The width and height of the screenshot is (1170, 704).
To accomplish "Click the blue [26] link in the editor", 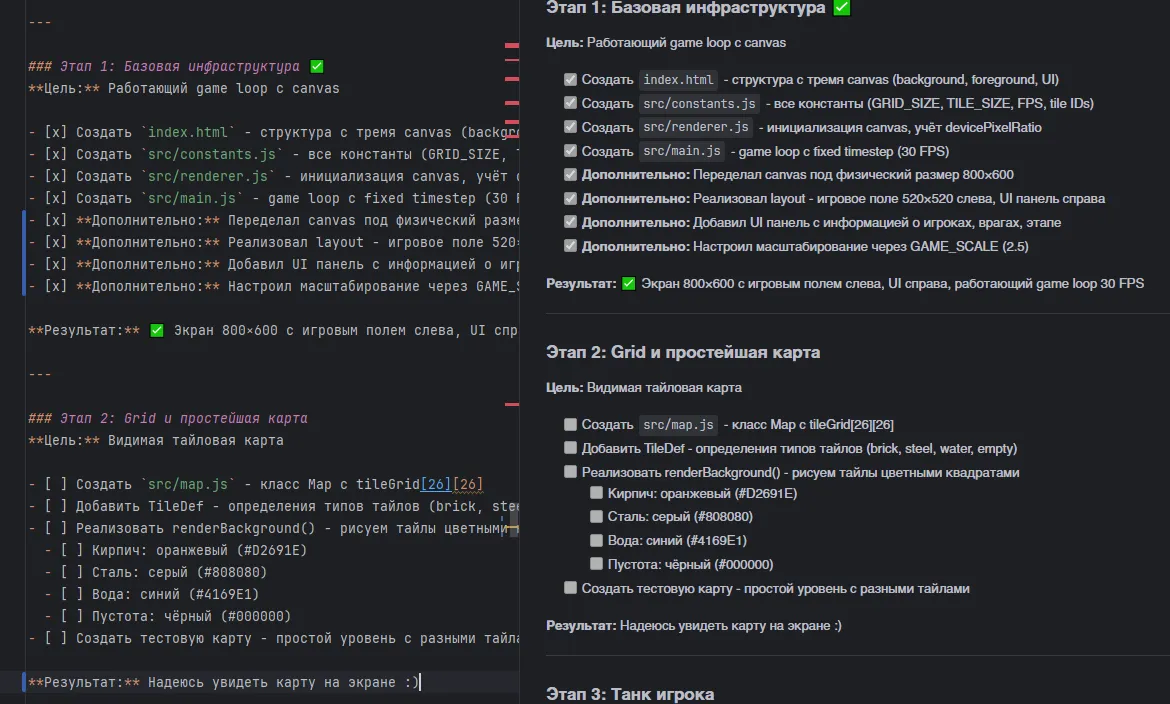I will click(435, 484).
